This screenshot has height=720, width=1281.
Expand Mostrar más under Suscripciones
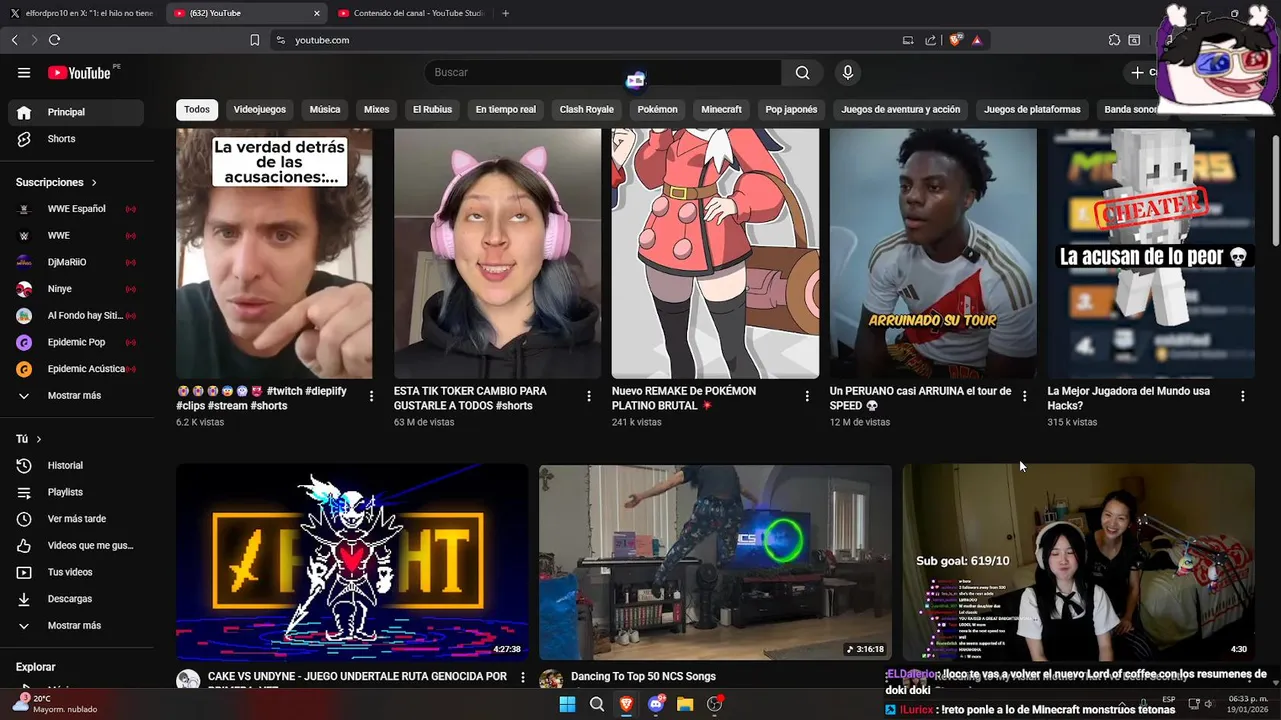[76, 395]
